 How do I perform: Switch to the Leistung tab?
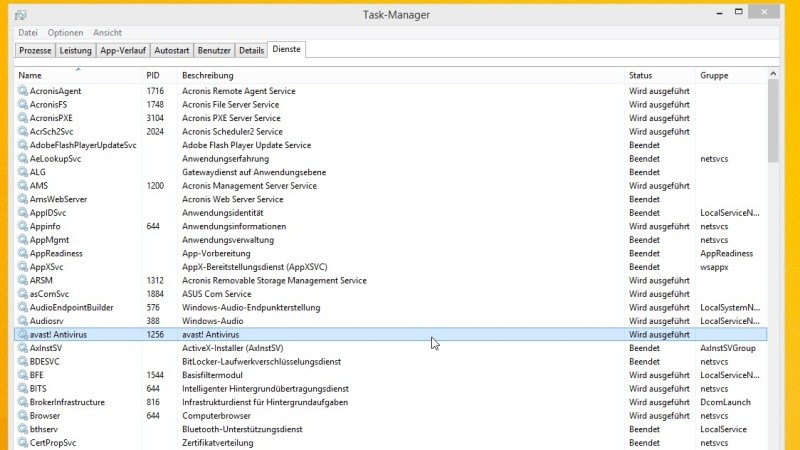[75, 50]
